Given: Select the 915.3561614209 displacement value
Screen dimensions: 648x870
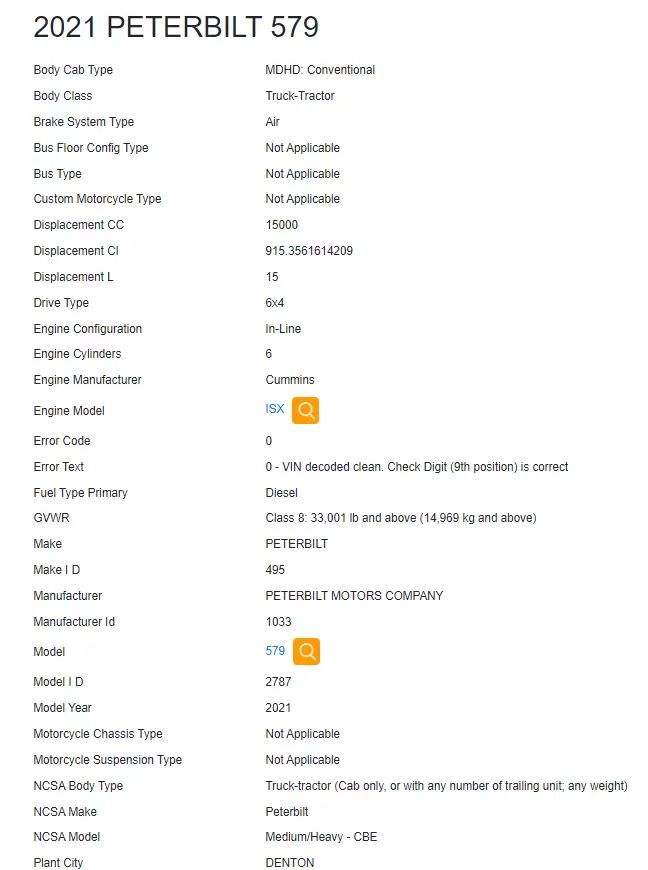Looking at the screenshot, I should tap(309, 251).
